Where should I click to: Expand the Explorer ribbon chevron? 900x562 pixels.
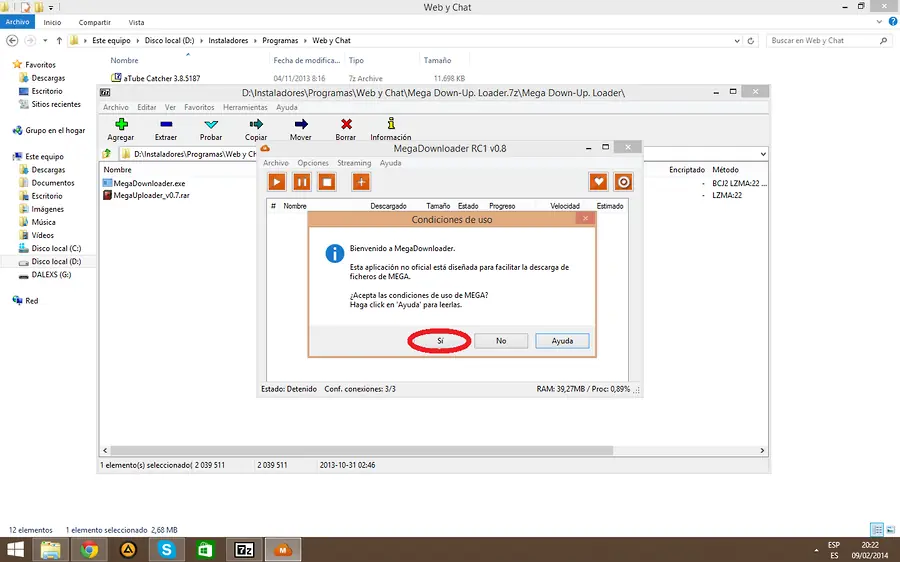coord(879,22)
